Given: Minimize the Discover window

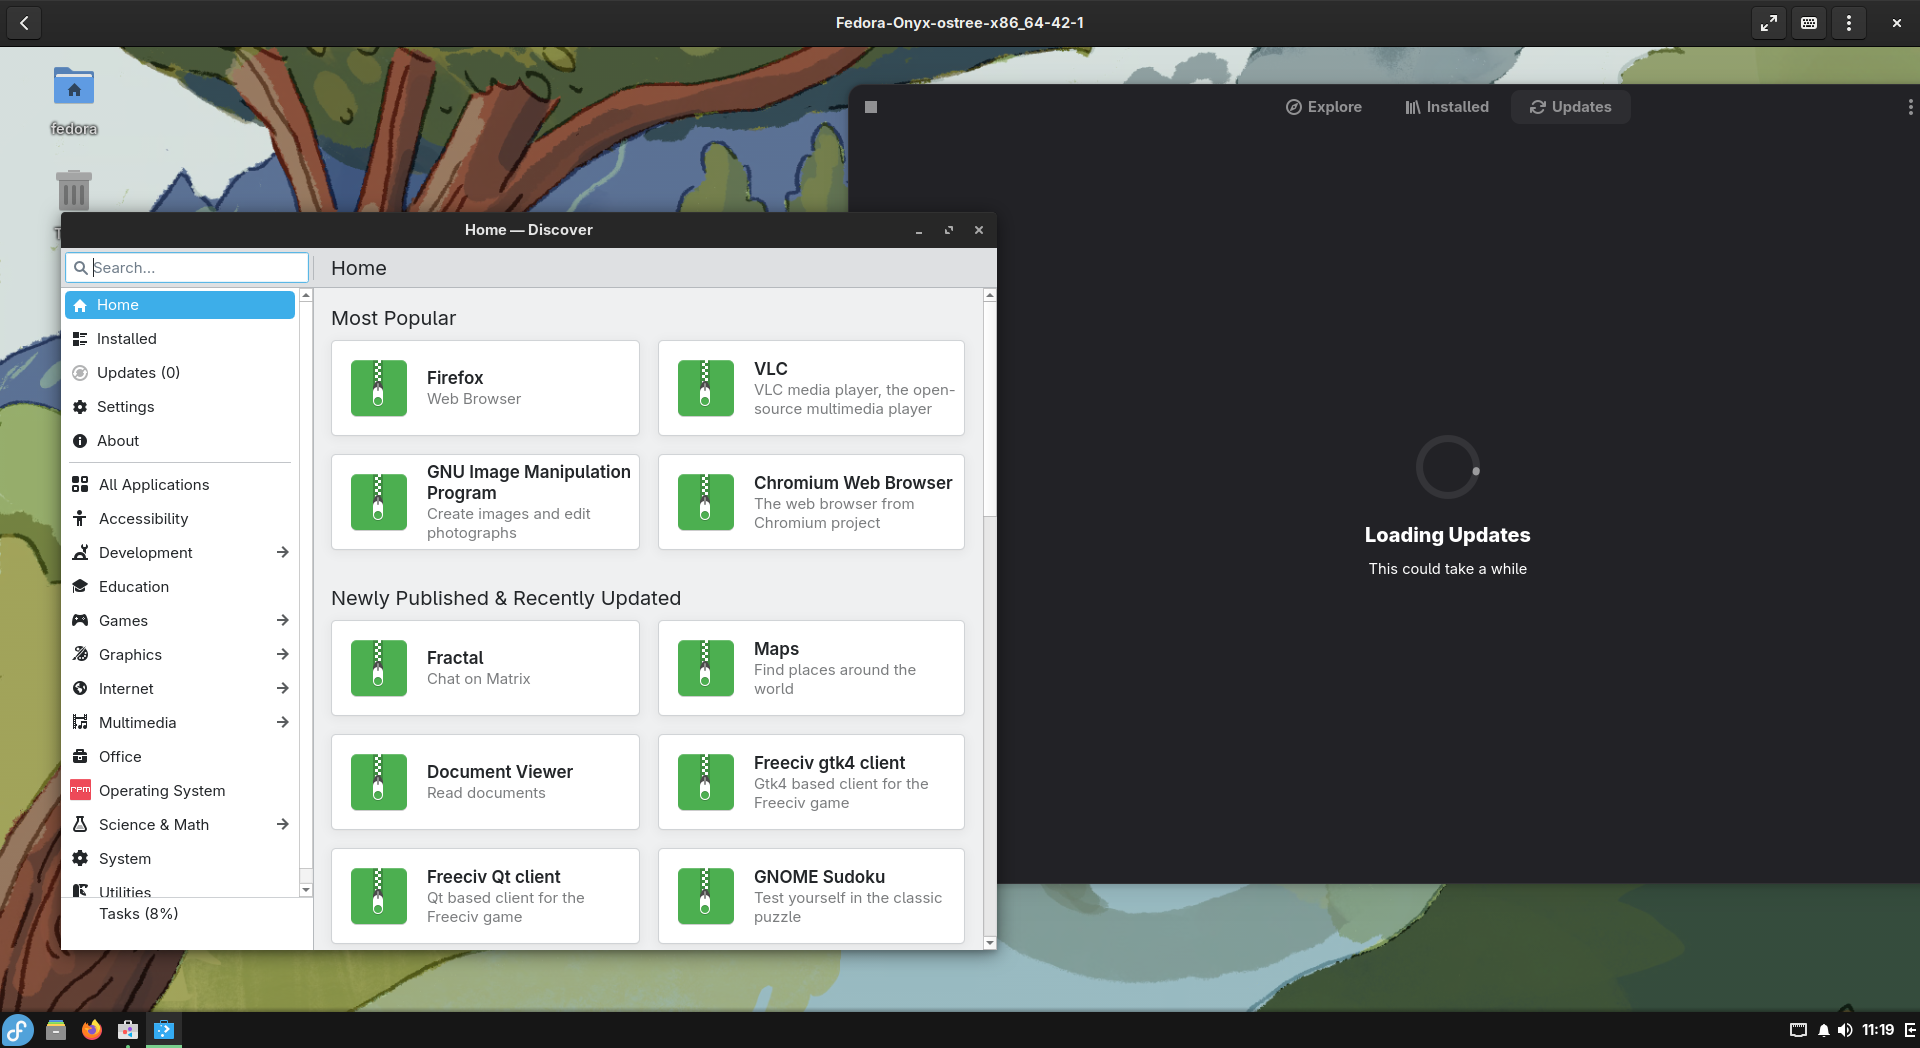Looking at the screenshot, I should 919,230.
